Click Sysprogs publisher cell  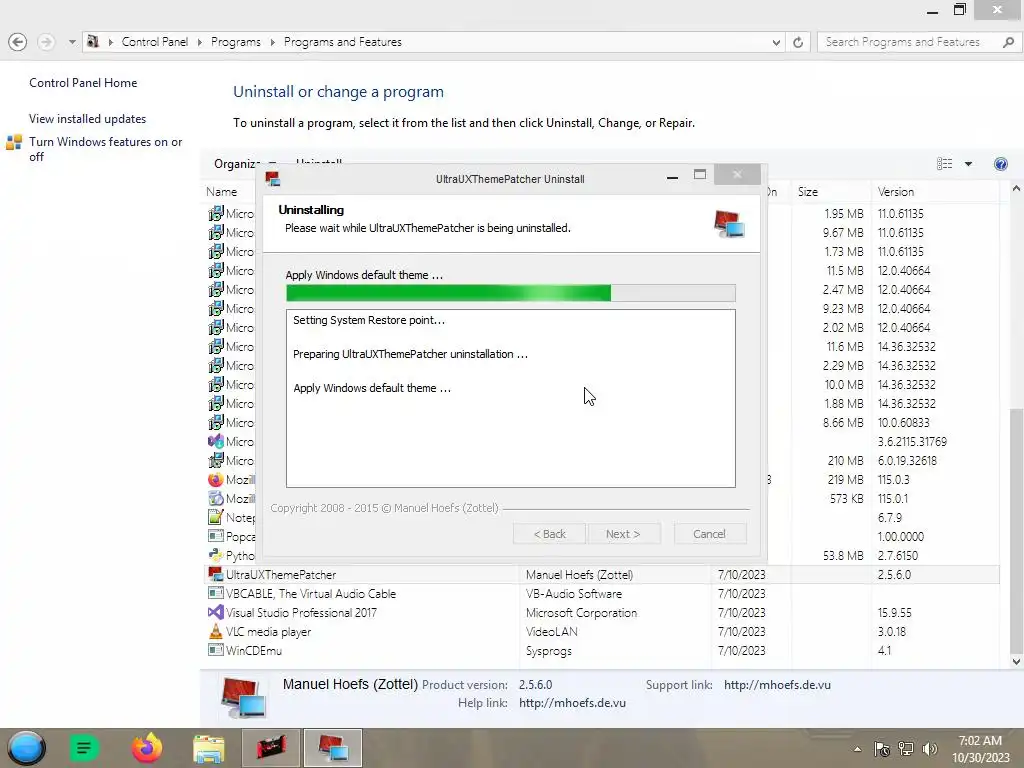[x=549, y=651]
